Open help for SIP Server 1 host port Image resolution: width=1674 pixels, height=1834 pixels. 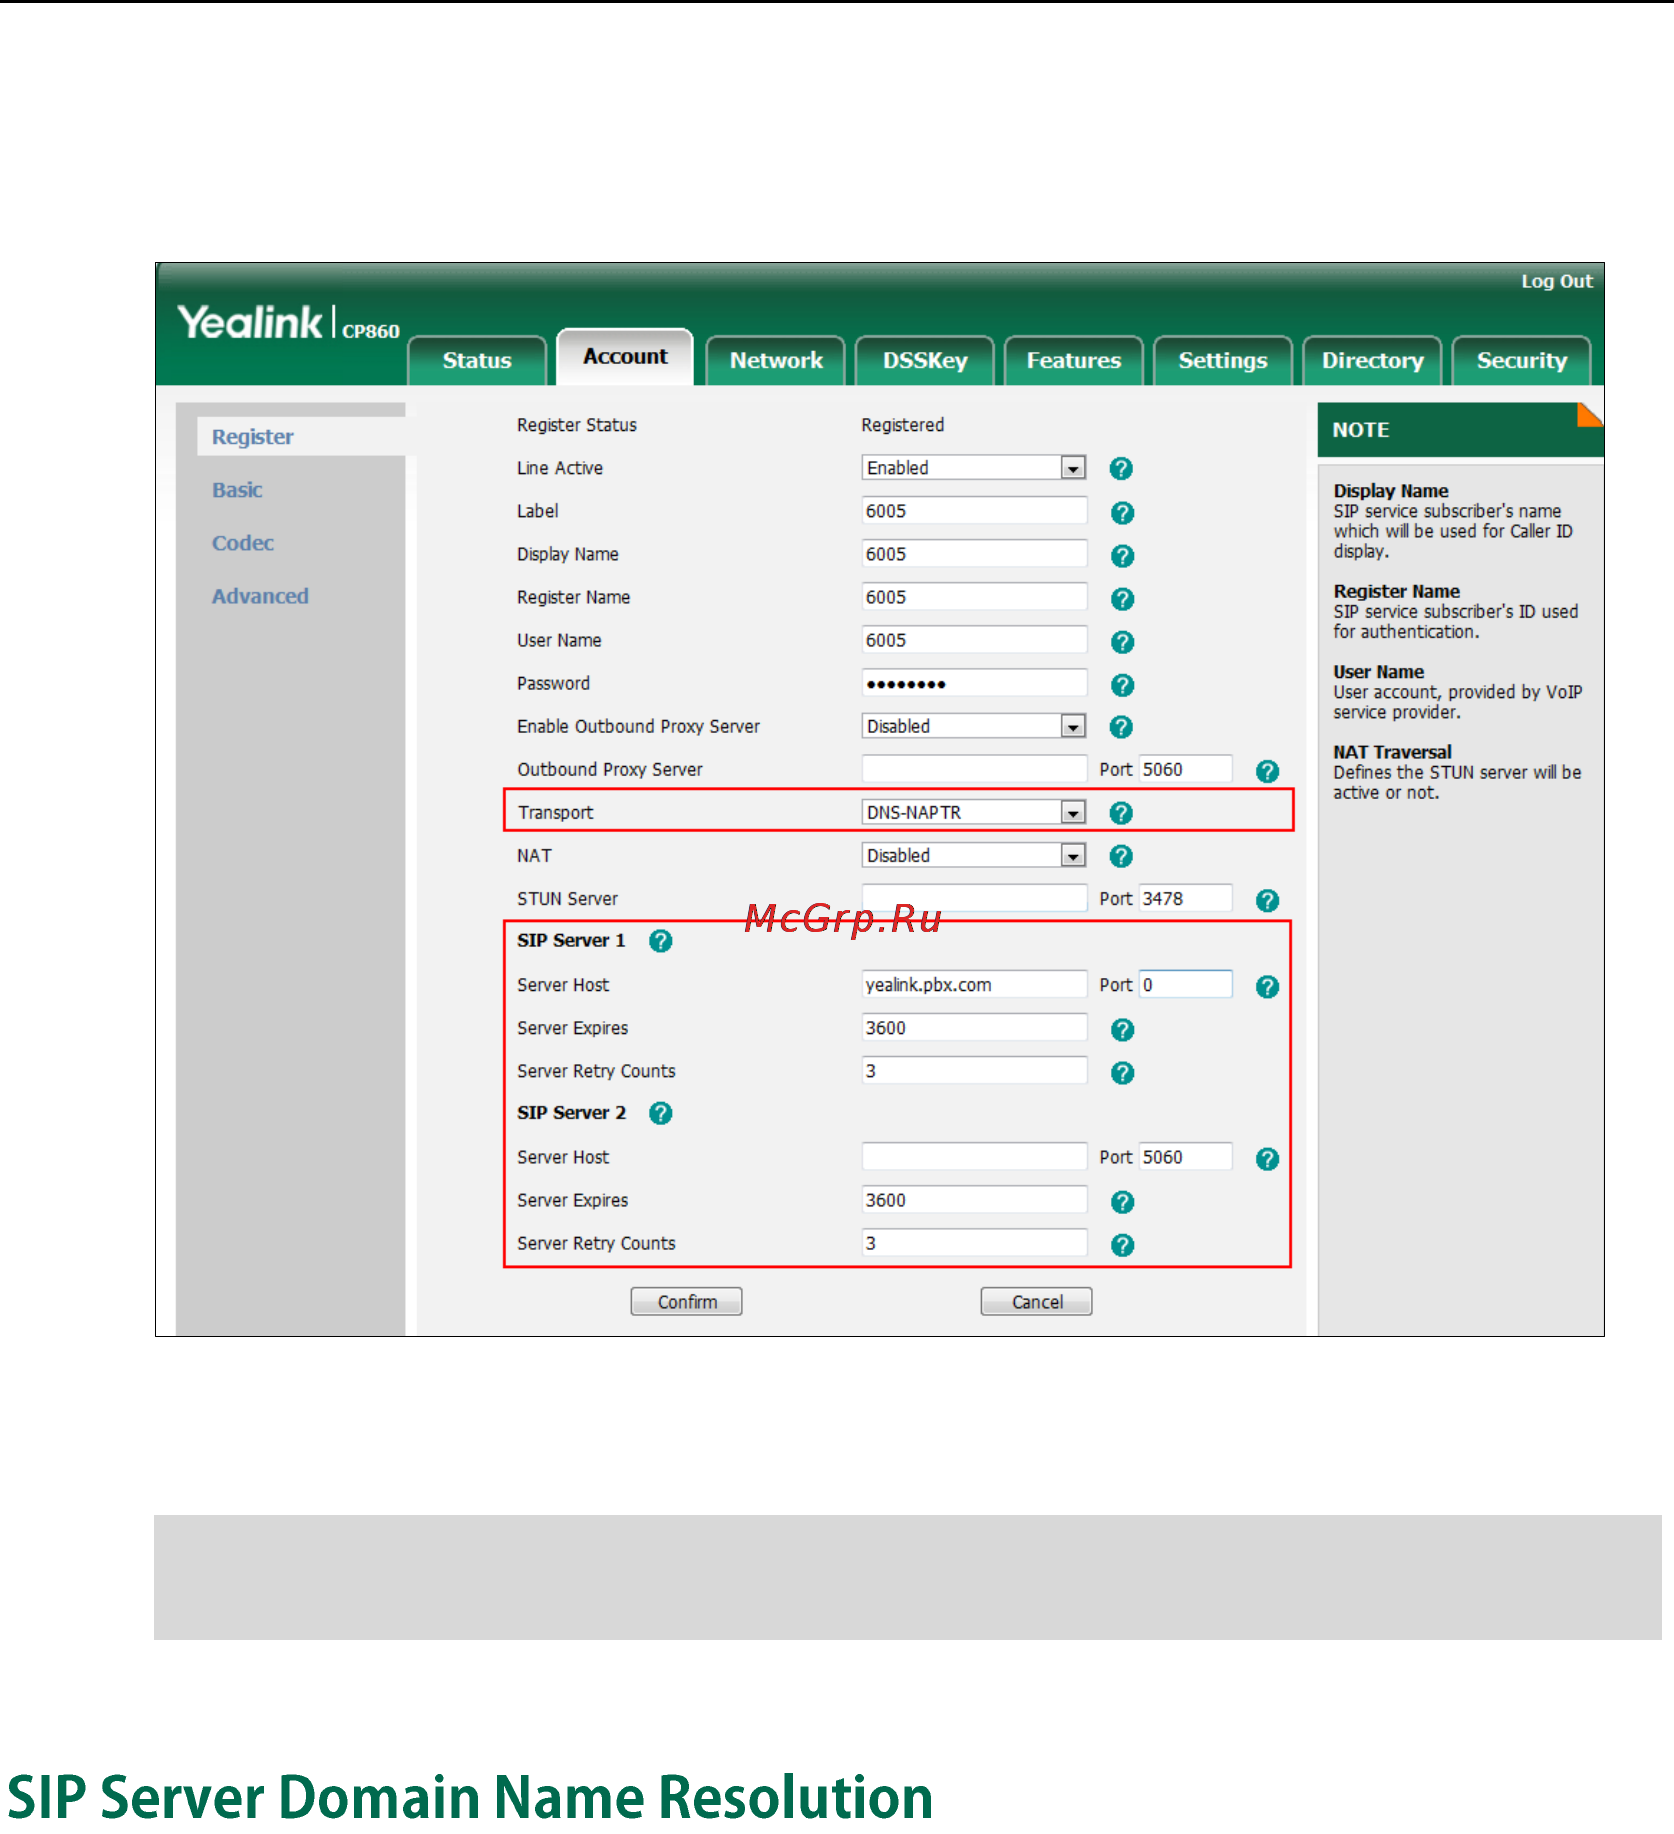(x=1267, y=987)
